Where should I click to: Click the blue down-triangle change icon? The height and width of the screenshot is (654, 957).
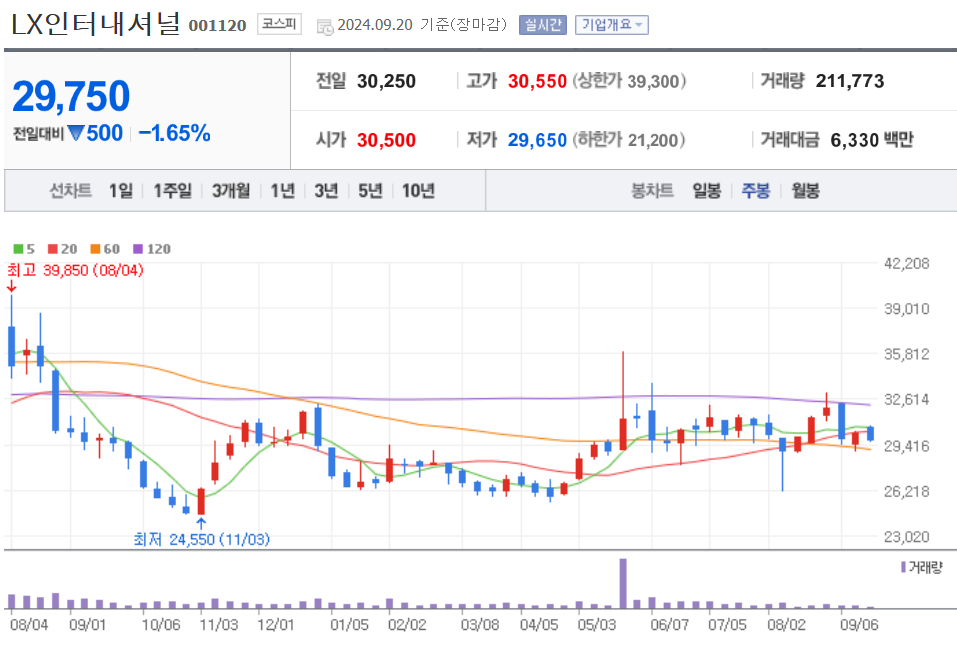coord(75,133)
